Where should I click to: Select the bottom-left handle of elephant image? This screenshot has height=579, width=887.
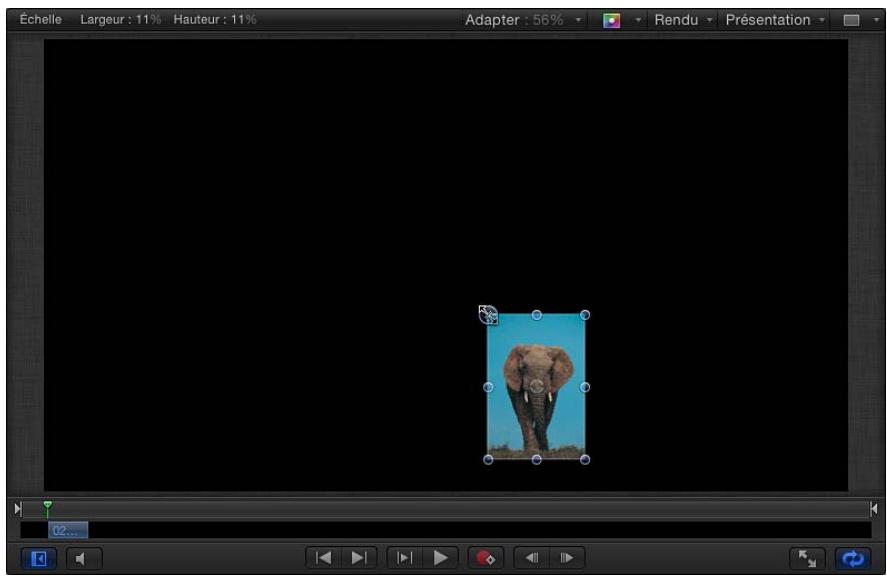point(488,460)
